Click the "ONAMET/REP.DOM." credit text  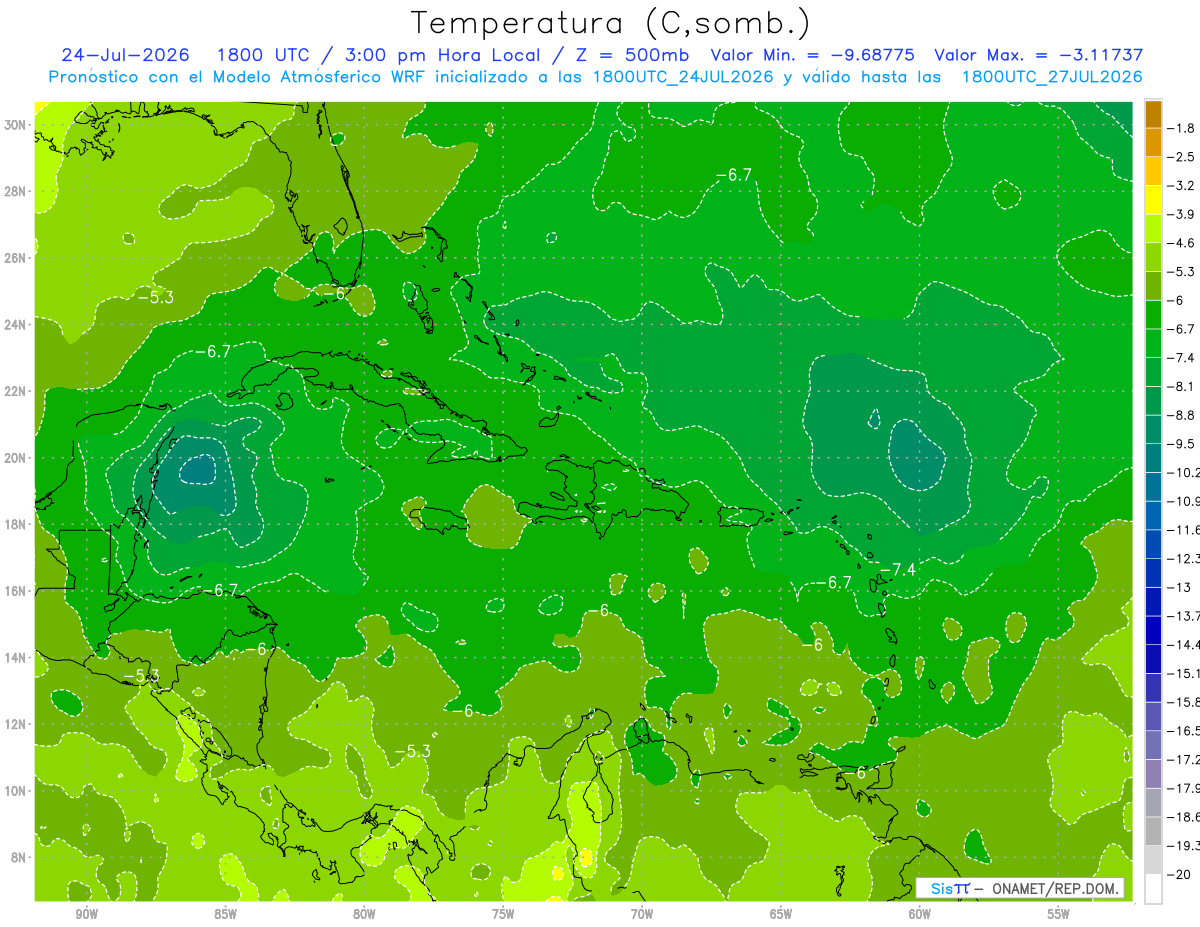(x=1054, y=888)
